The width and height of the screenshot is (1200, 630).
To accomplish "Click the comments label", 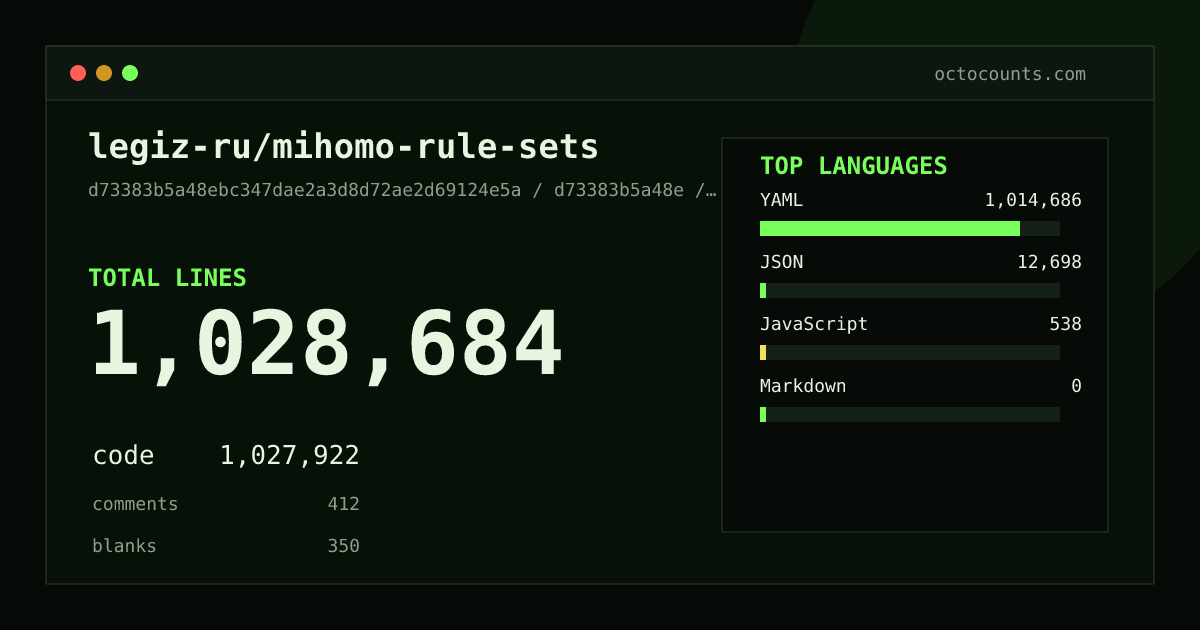I will pyautogui.click(x=135, y=504).
